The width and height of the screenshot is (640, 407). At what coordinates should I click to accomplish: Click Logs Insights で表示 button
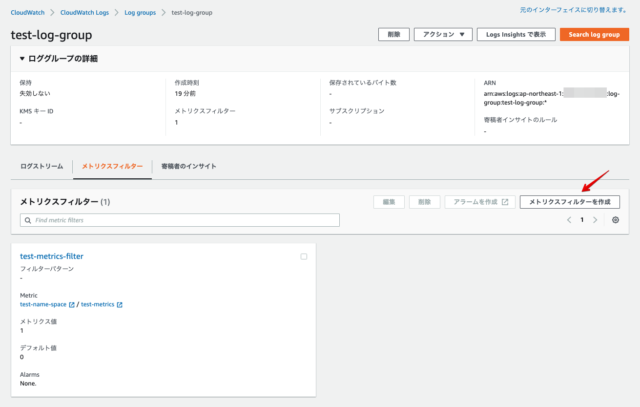[x=516, y=34]
